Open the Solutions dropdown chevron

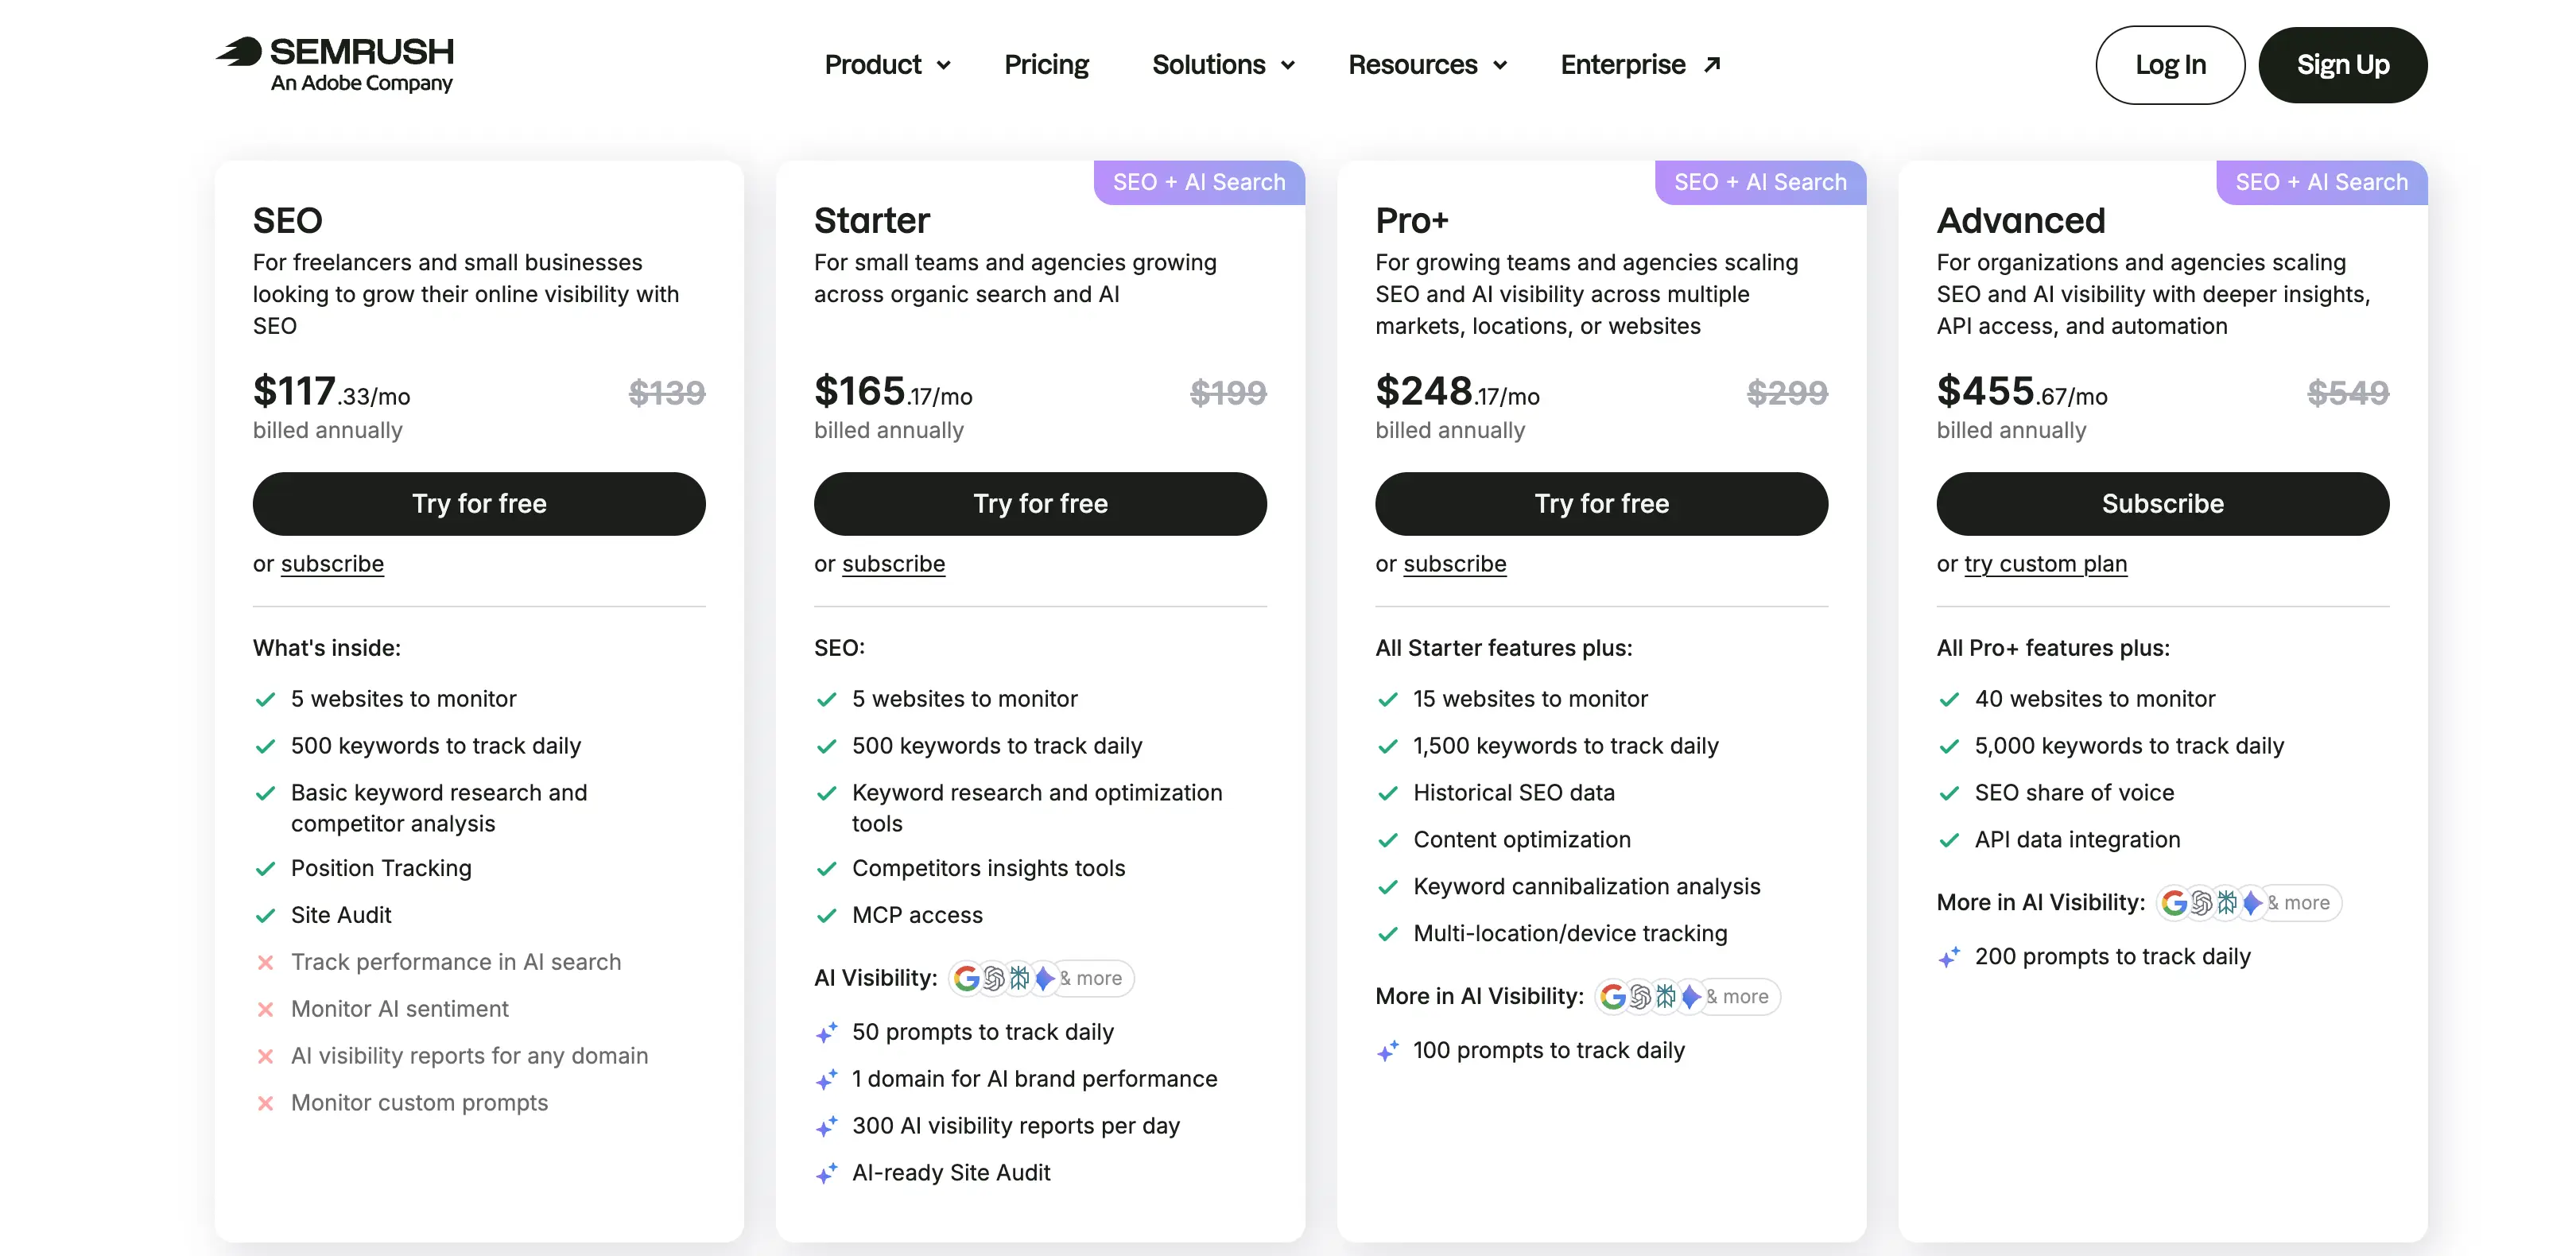click(x=1288, y=66)
